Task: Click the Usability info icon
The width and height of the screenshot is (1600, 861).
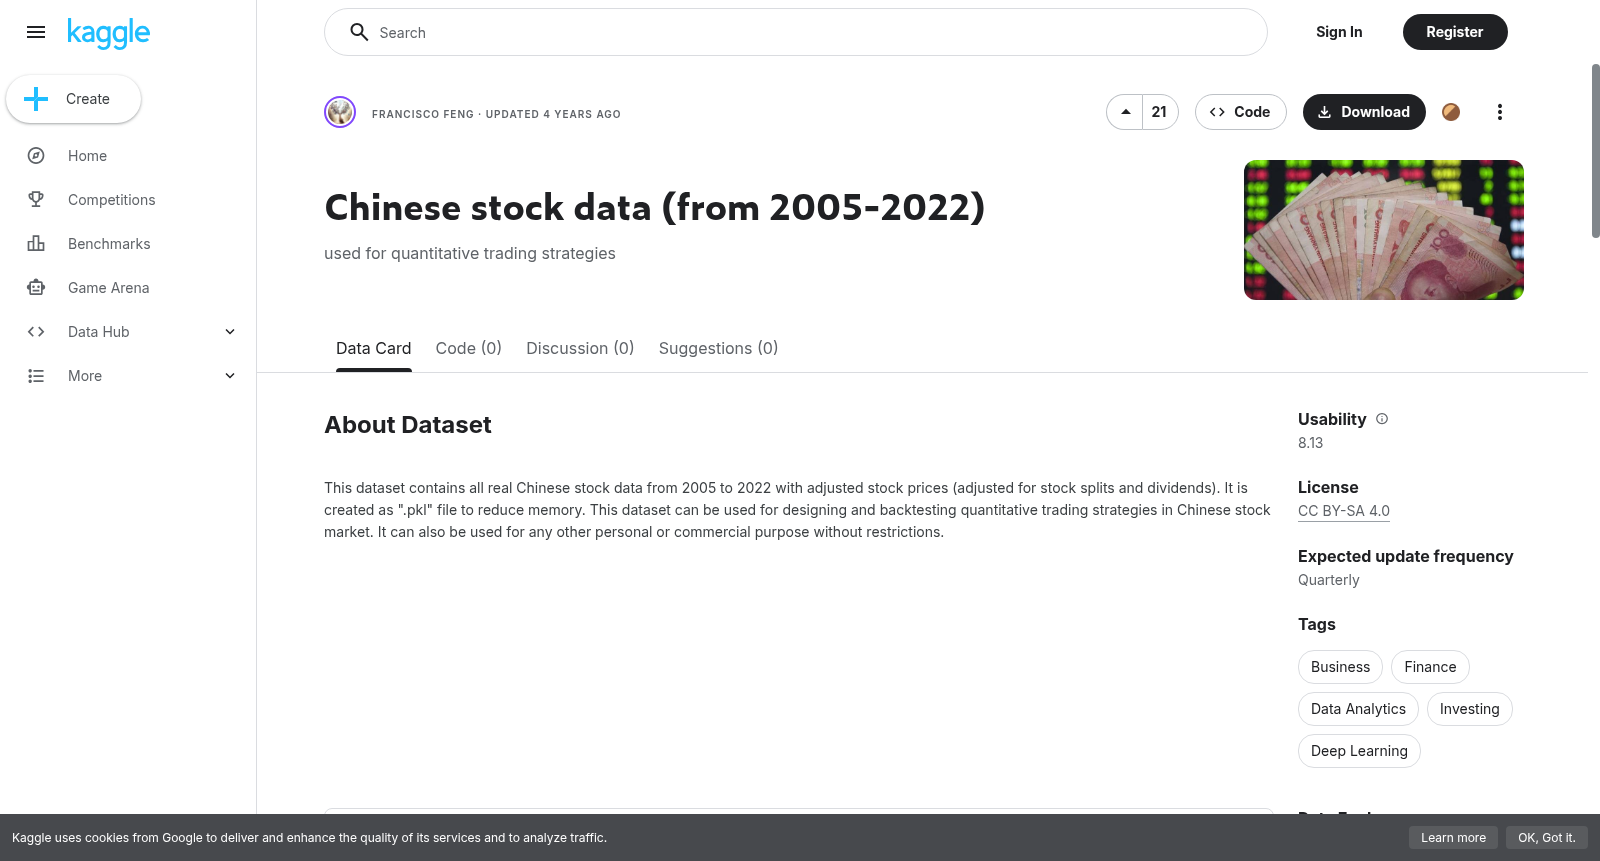Action: pos(1382,419)
